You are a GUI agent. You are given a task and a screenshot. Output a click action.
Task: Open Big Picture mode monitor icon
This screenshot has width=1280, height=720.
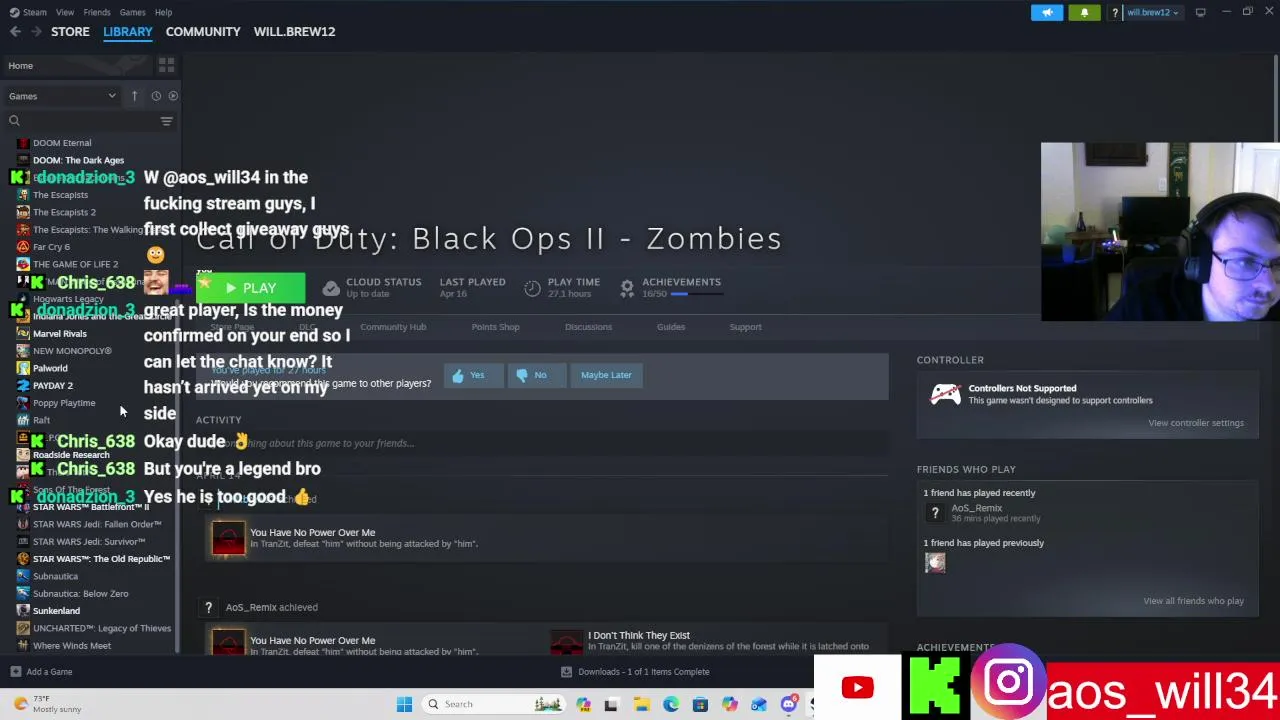[1200, 12]
